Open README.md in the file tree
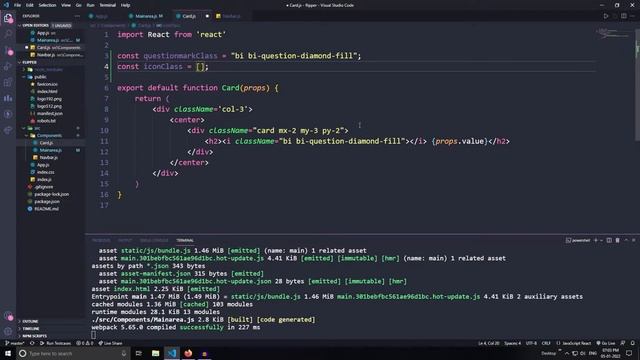 pos(47,209)
